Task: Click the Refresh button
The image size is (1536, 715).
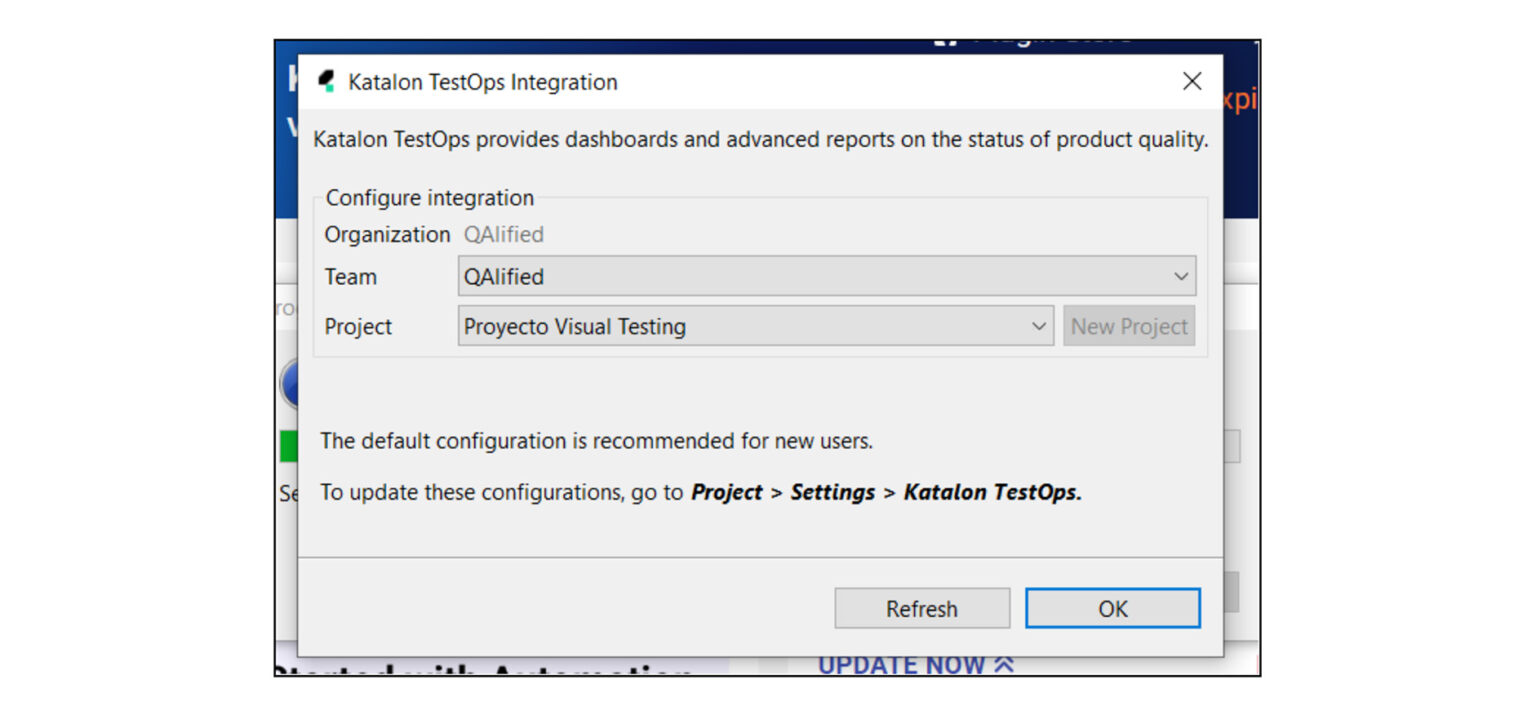Action: [x=921, y=608]
